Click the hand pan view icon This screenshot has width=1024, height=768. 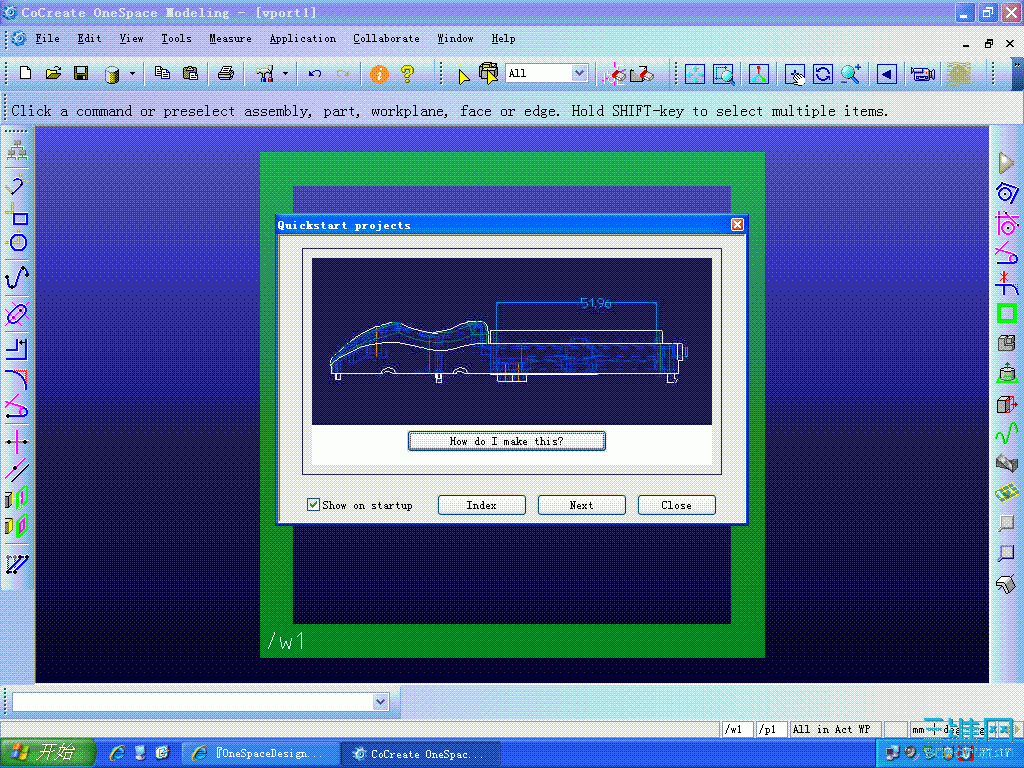[795, 74]
